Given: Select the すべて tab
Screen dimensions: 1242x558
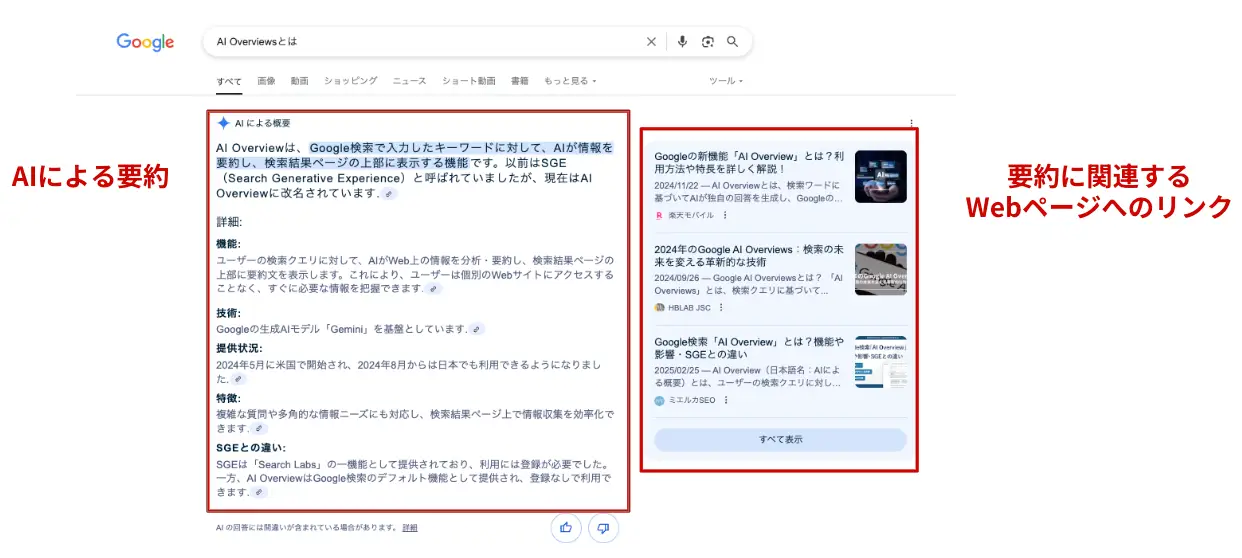Looking at the screenshot, I should point(229,81).
